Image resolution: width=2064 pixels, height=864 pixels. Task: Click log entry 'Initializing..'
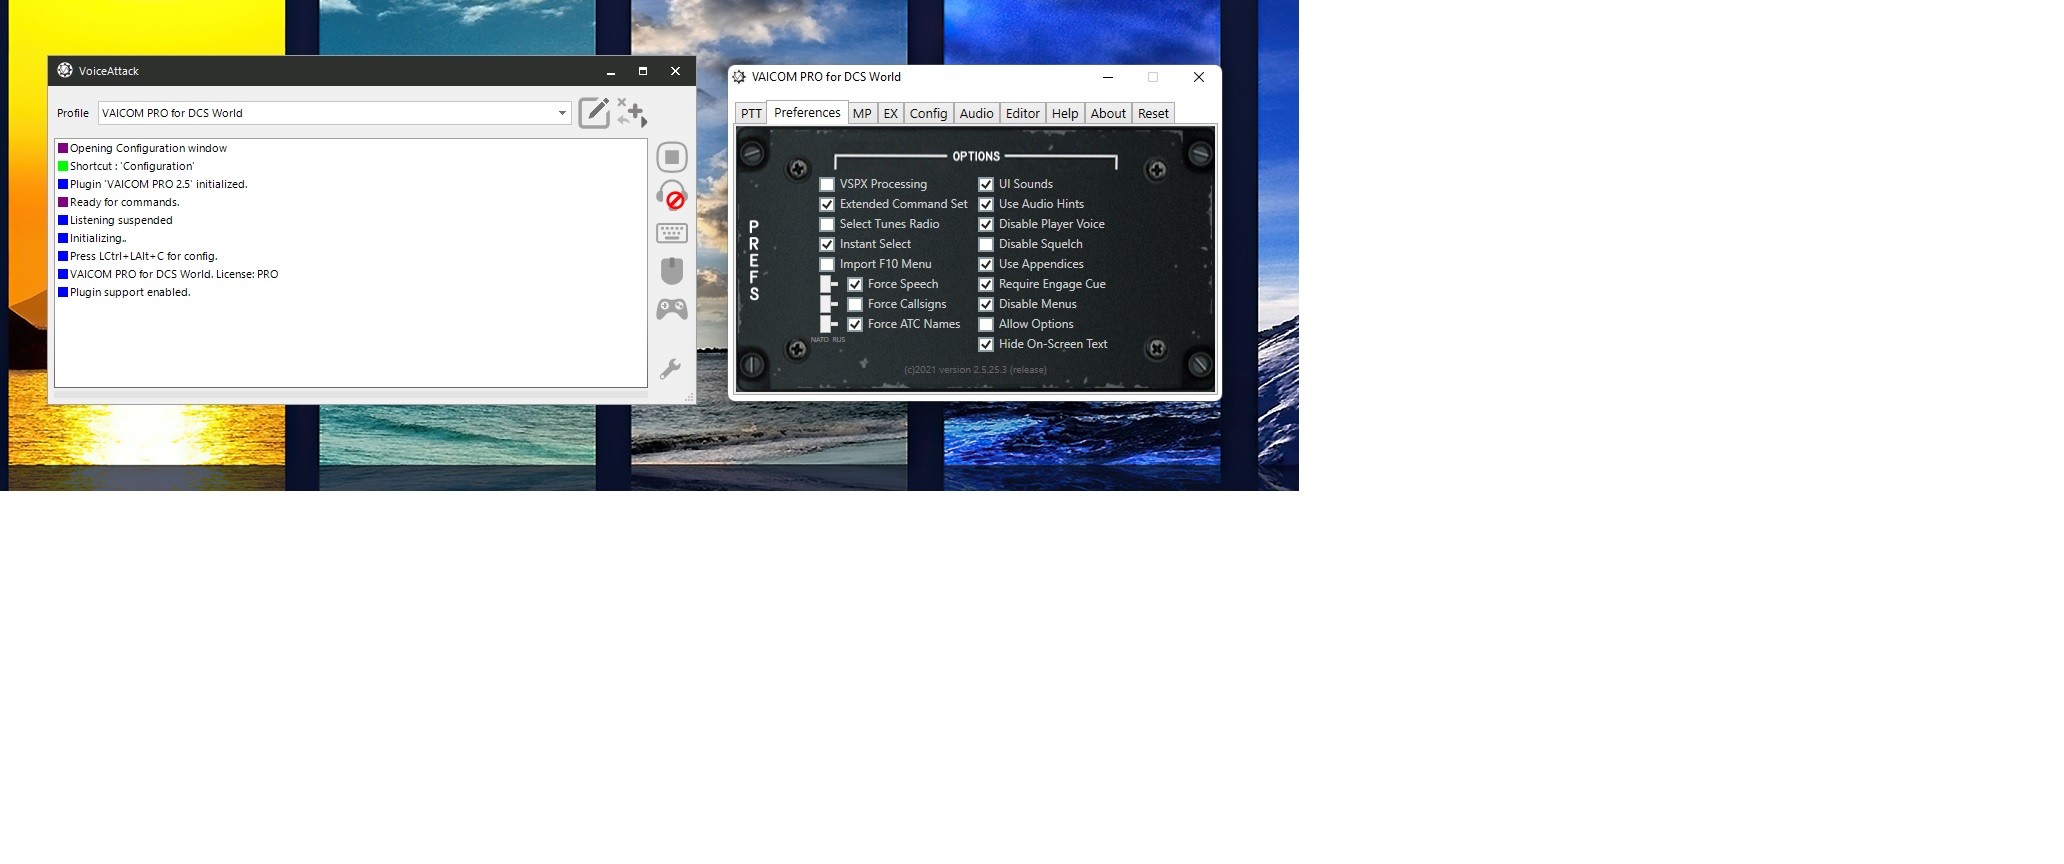point(98,238)
